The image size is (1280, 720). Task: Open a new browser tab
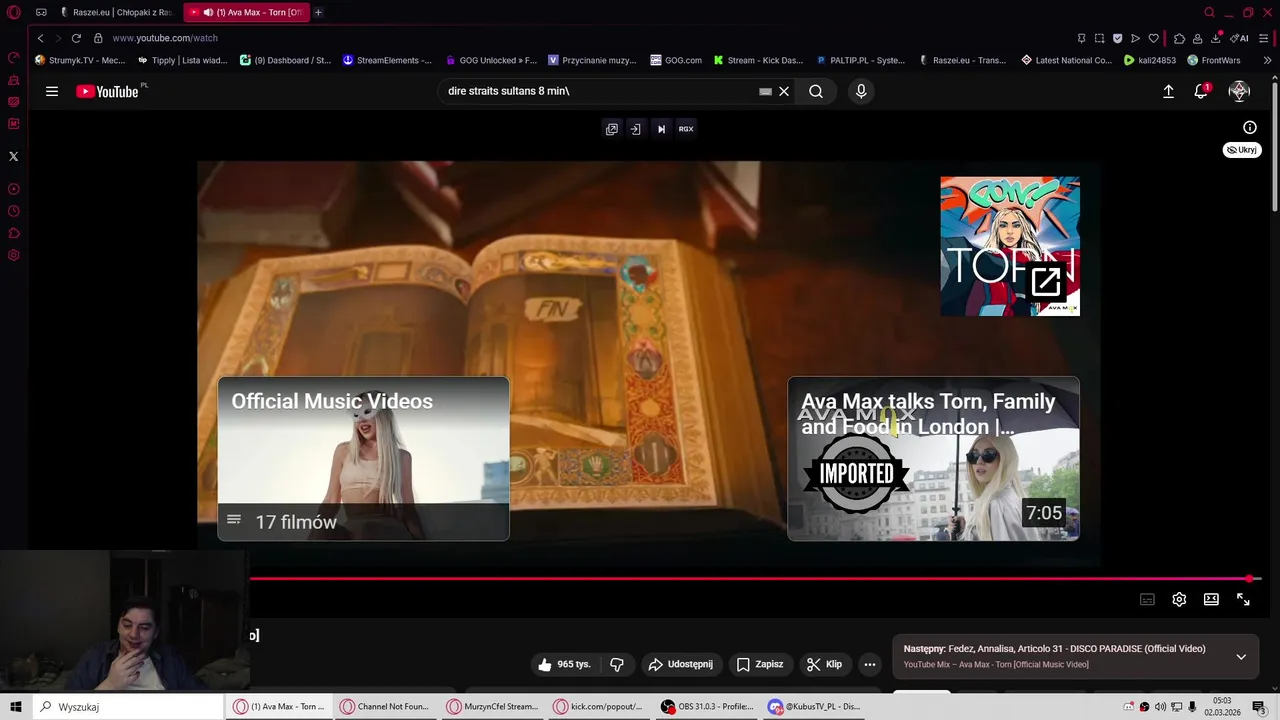(318, 12)
